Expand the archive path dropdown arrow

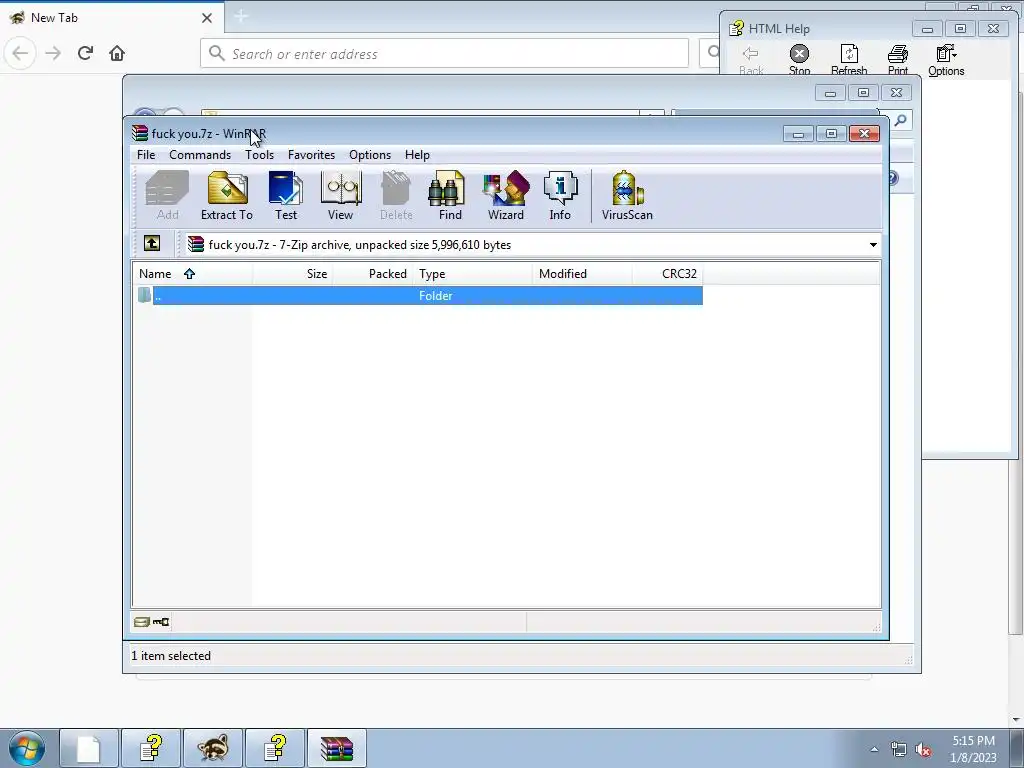pos(873,245)
